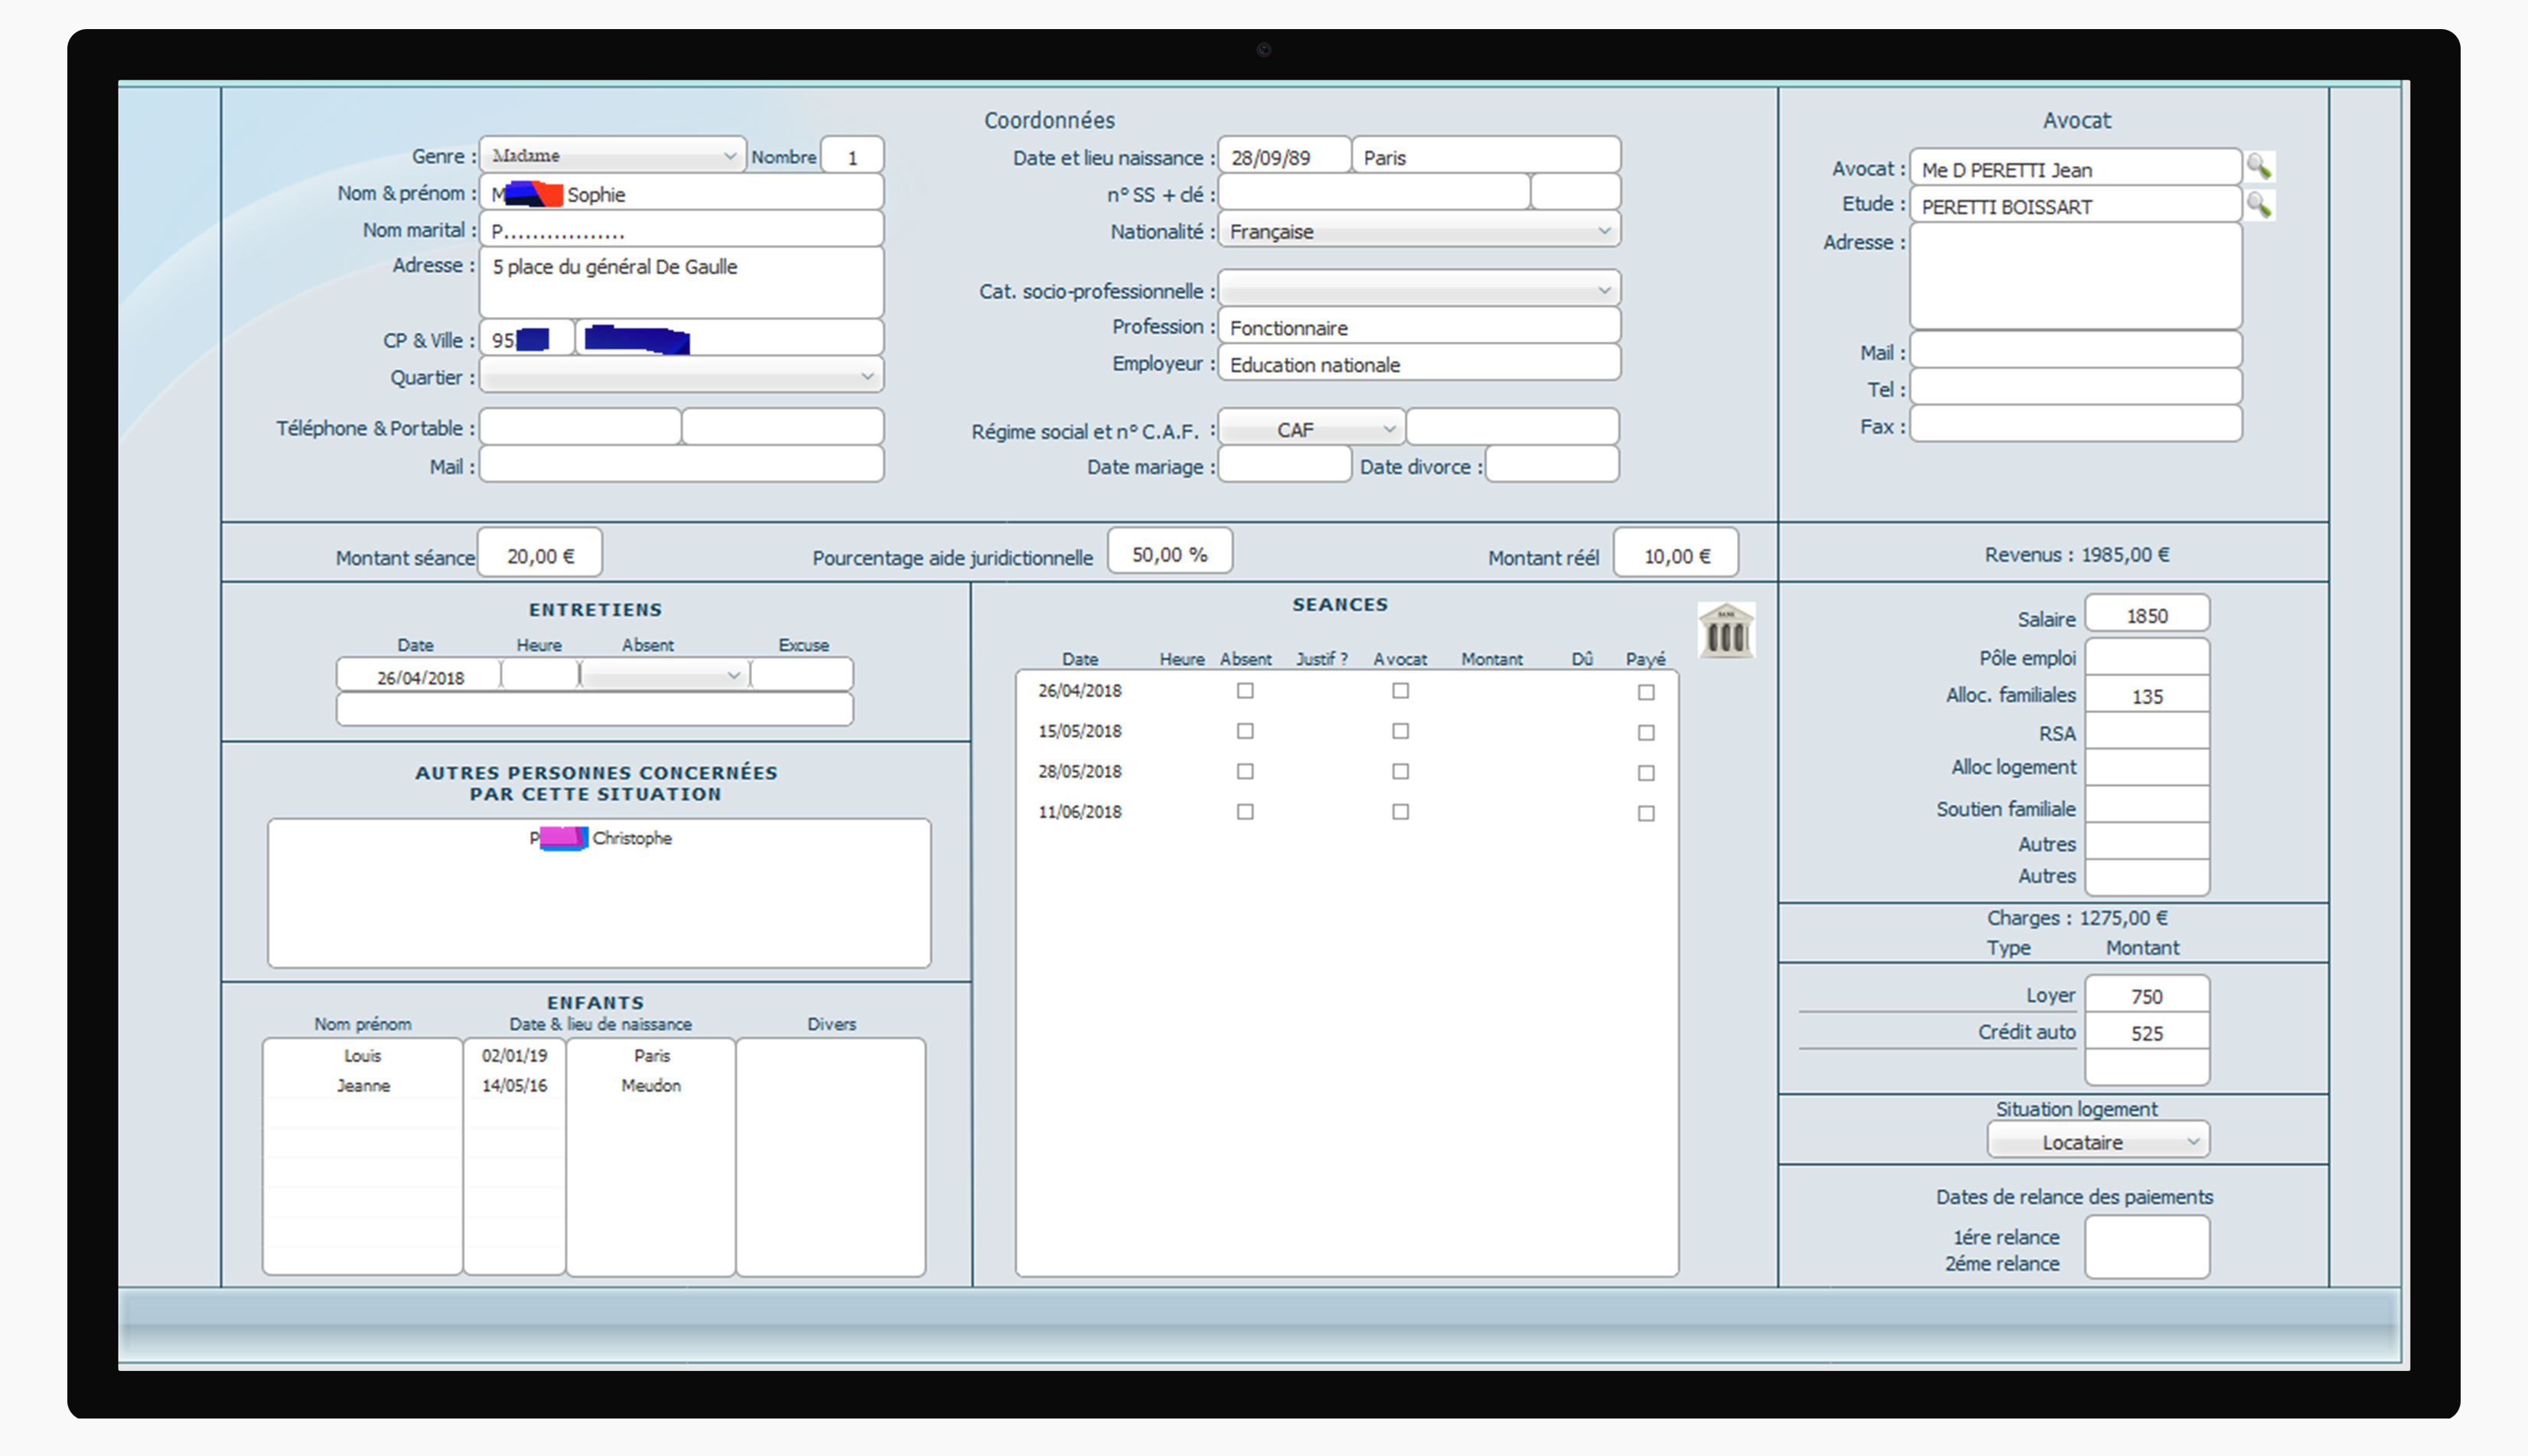Open Situation logement dropdown showing Locataire
The height and width of the screenshot is (1456, 2528).
[x=2192, y=1141]
